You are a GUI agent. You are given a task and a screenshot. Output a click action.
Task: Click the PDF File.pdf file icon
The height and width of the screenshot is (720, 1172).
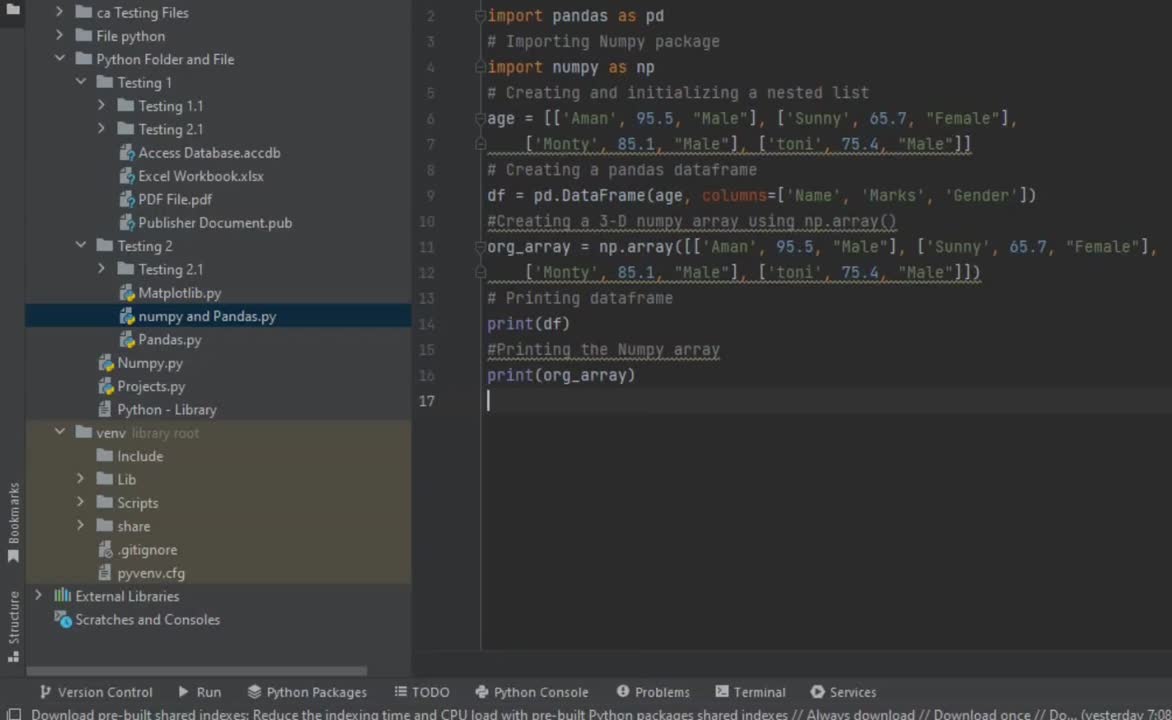coord(126,199)
